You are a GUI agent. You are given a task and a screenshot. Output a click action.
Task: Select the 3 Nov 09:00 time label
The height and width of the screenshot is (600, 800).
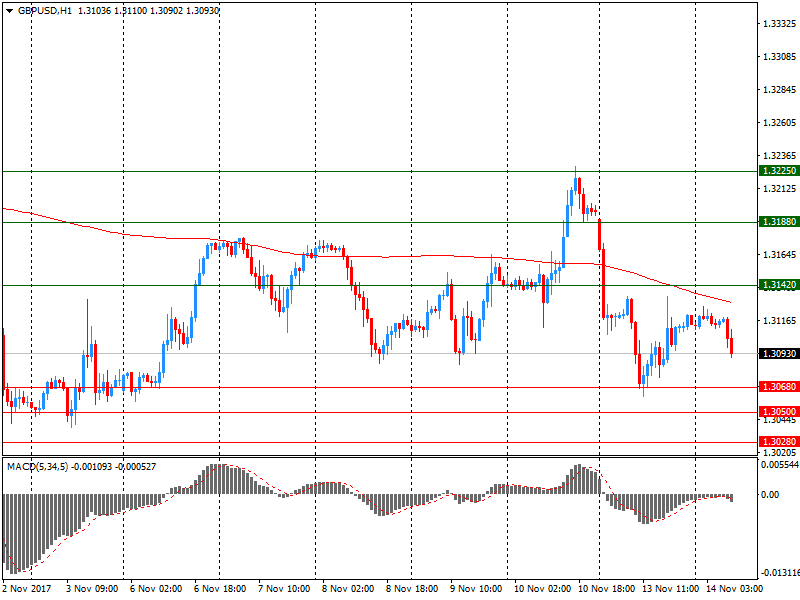coord(92,589)
